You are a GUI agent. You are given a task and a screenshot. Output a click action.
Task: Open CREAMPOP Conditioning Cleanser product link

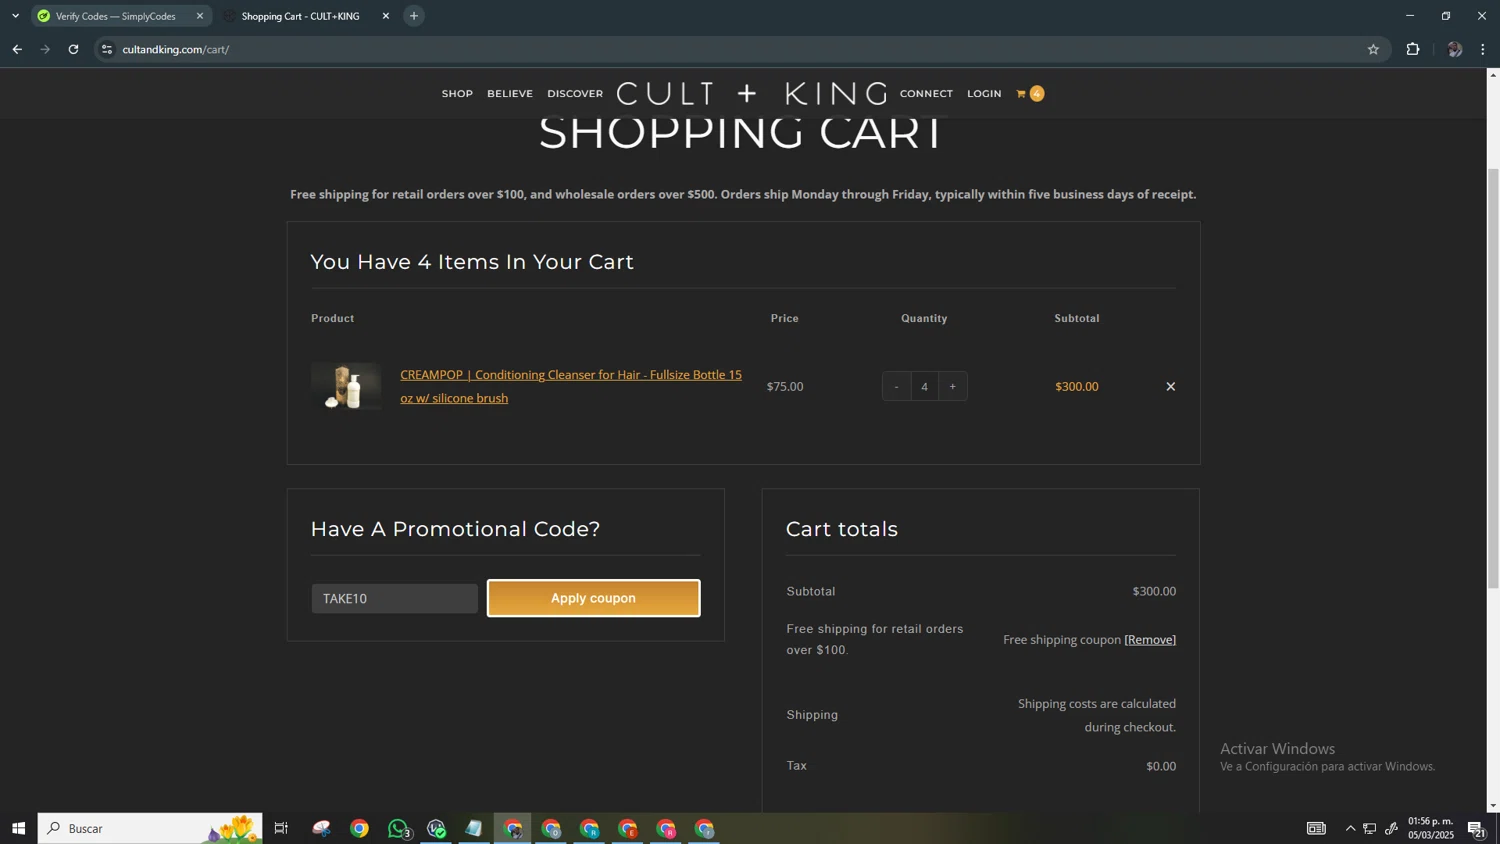pos(571,386)
